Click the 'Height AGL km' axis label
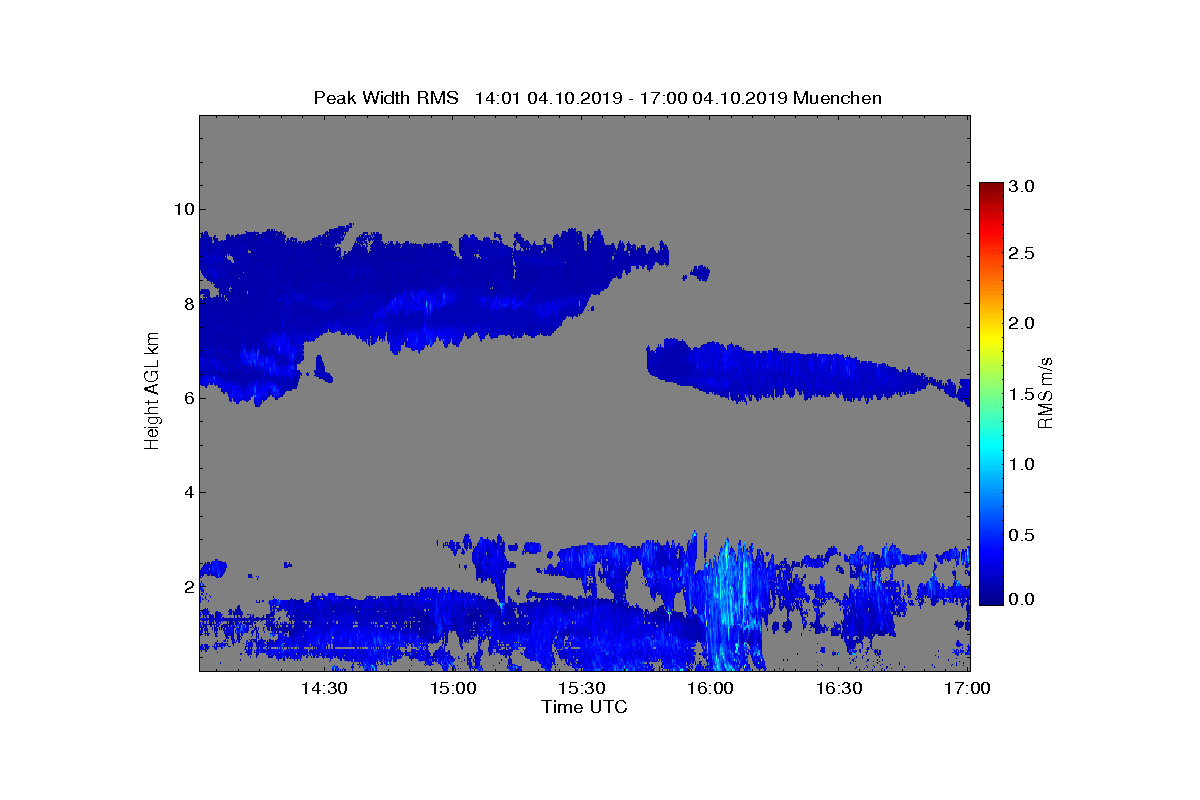 [152, 393]
